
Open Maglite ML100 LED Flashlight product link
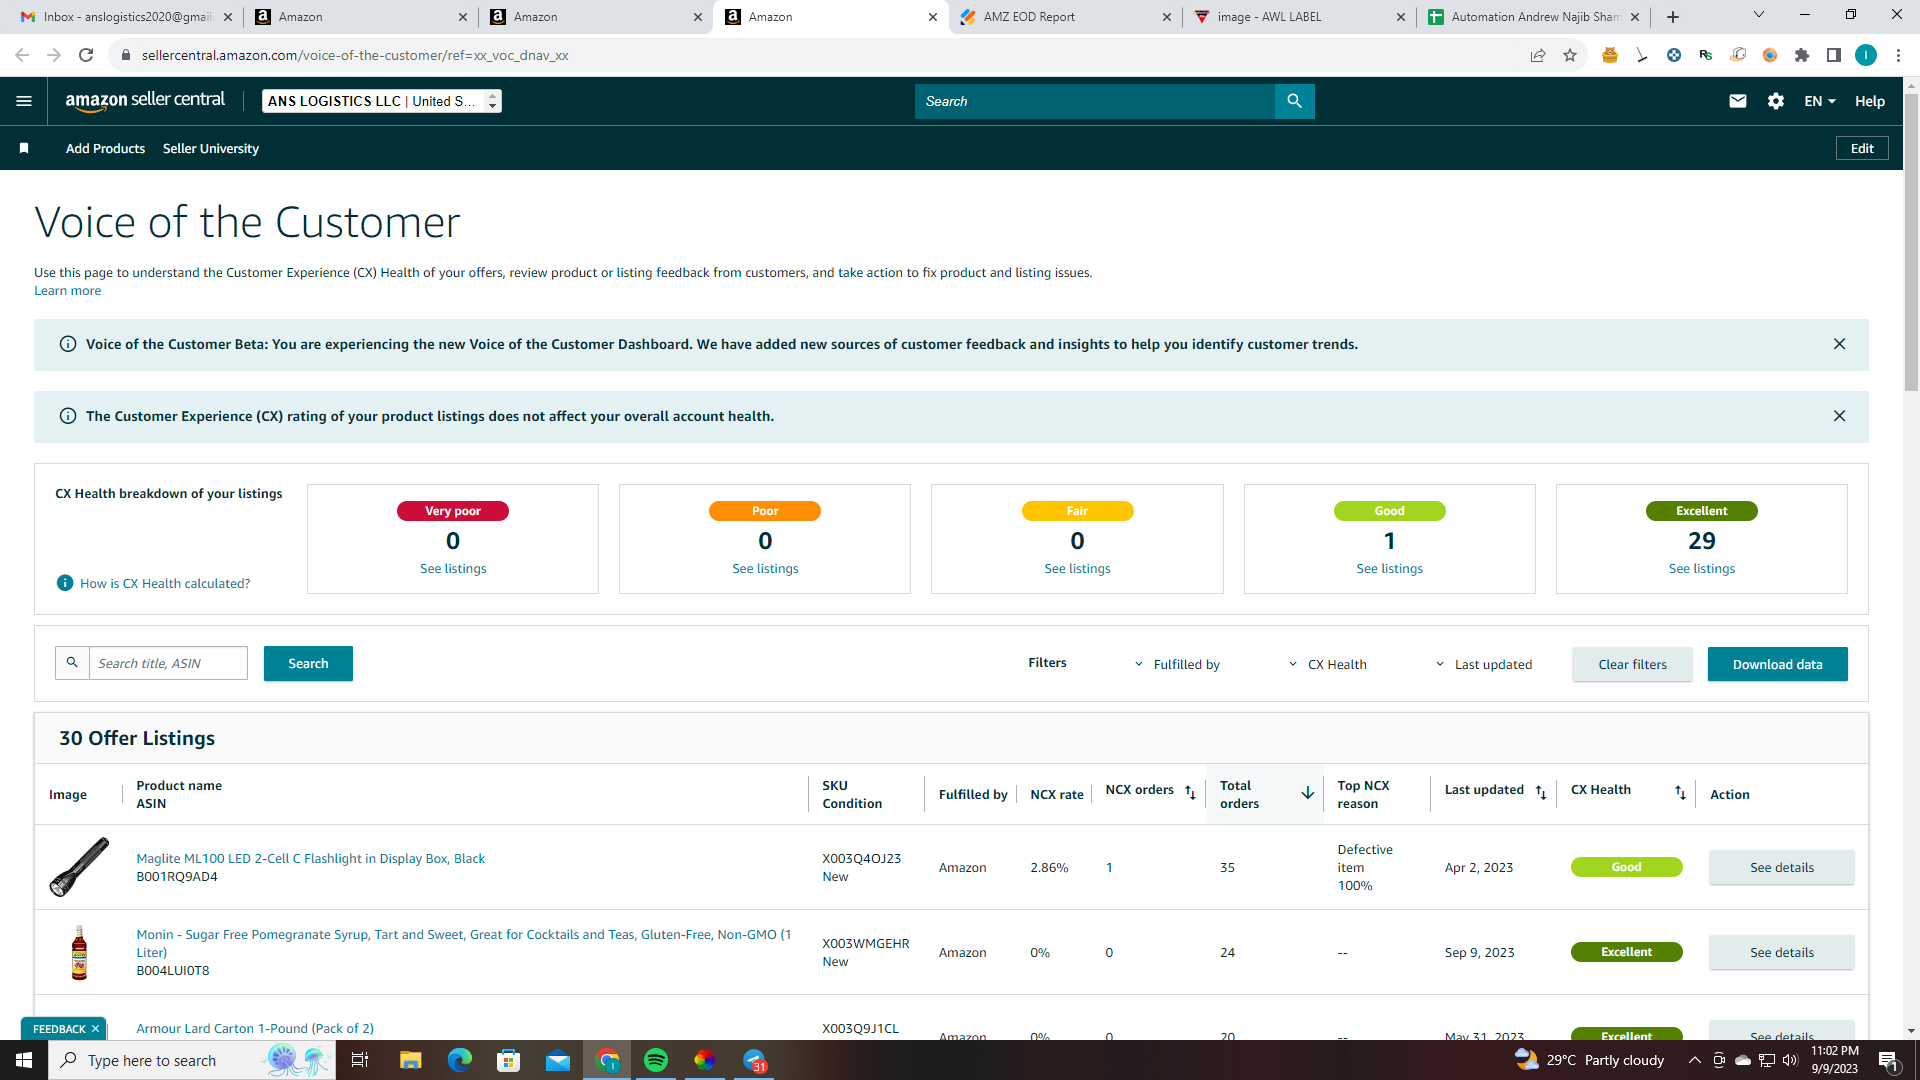pos(310,858)
